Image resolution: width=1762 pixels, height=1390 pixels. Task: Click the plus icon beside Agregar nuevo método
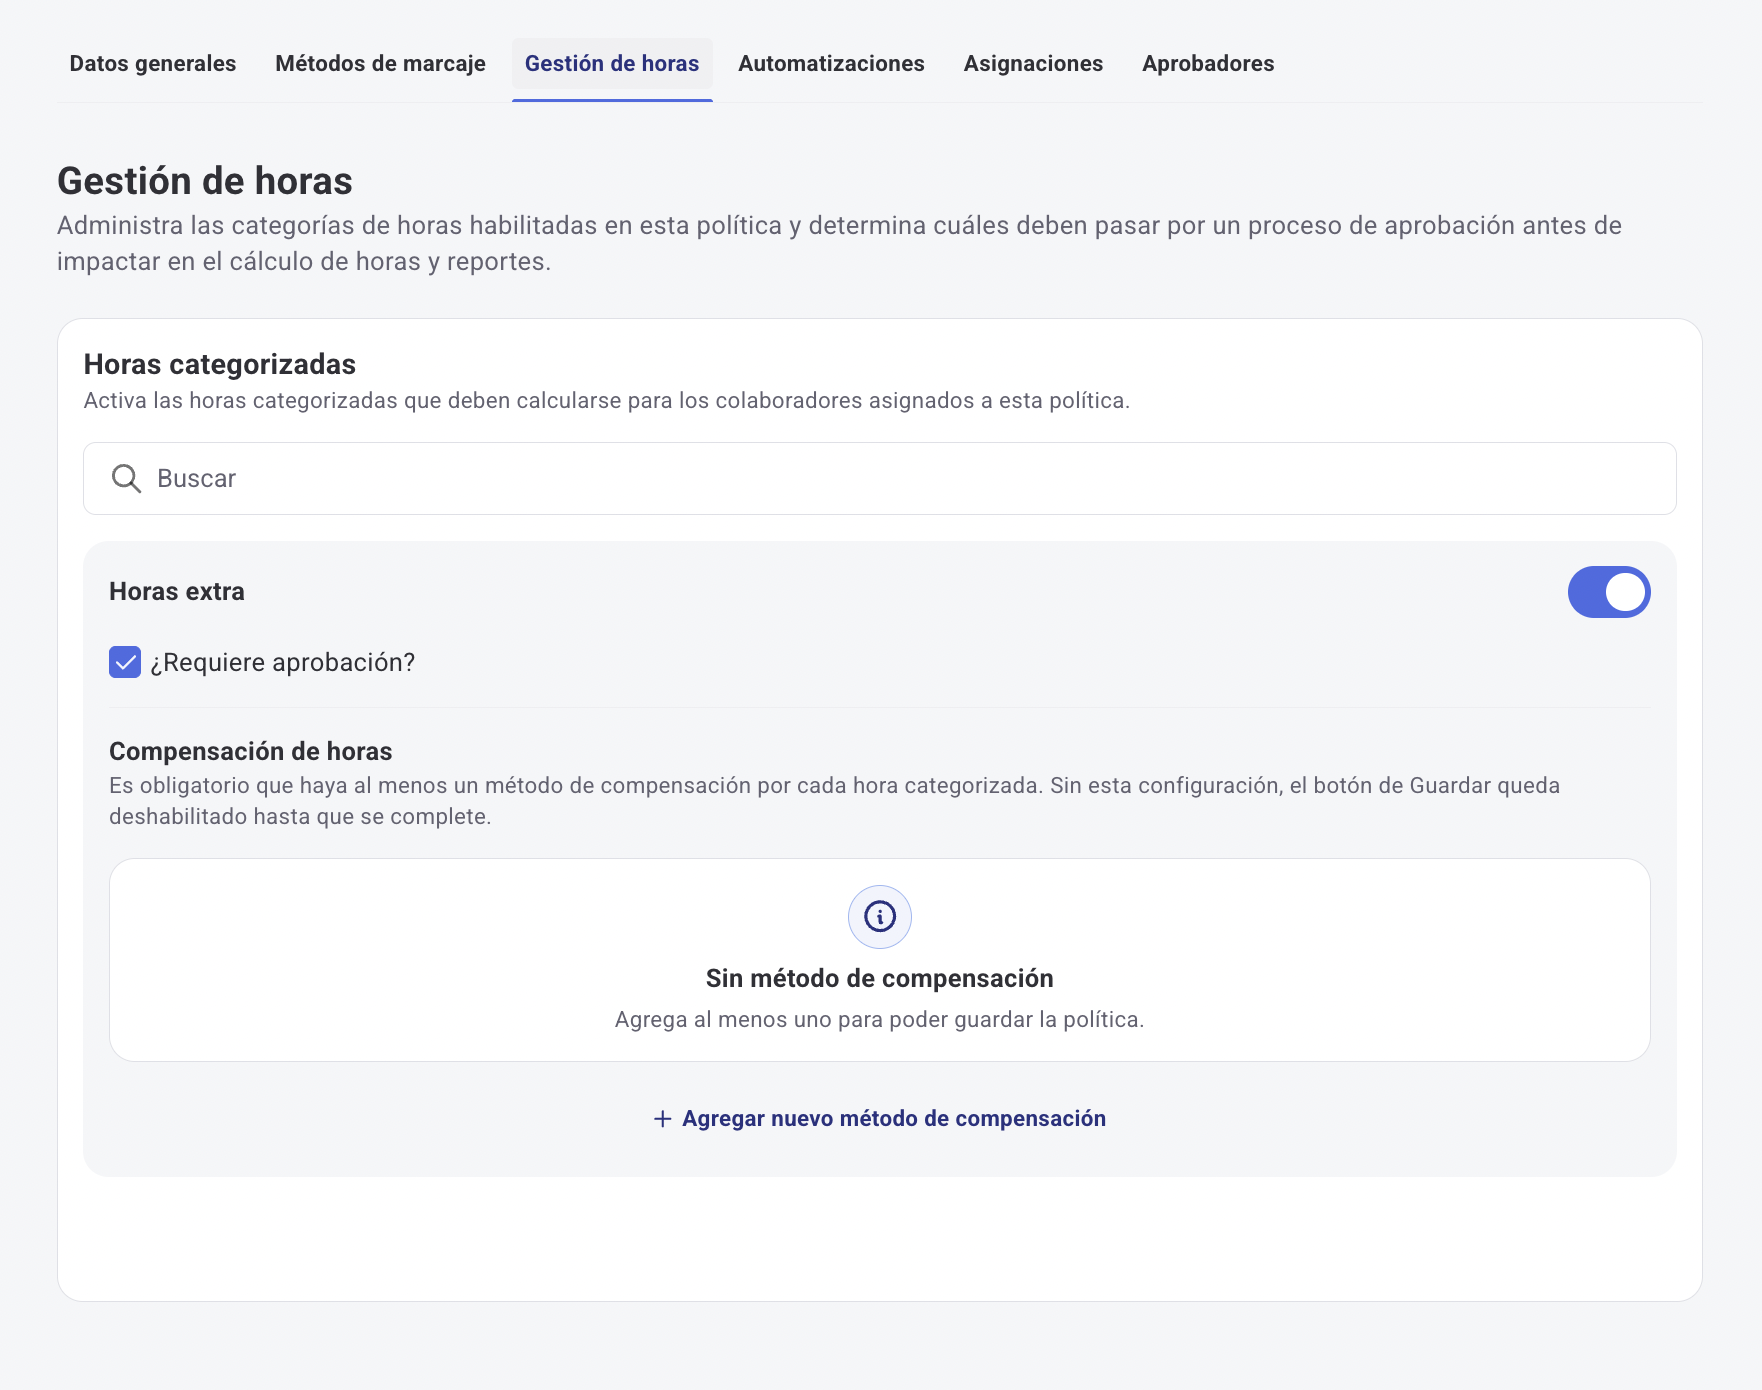pos(662,1119)
